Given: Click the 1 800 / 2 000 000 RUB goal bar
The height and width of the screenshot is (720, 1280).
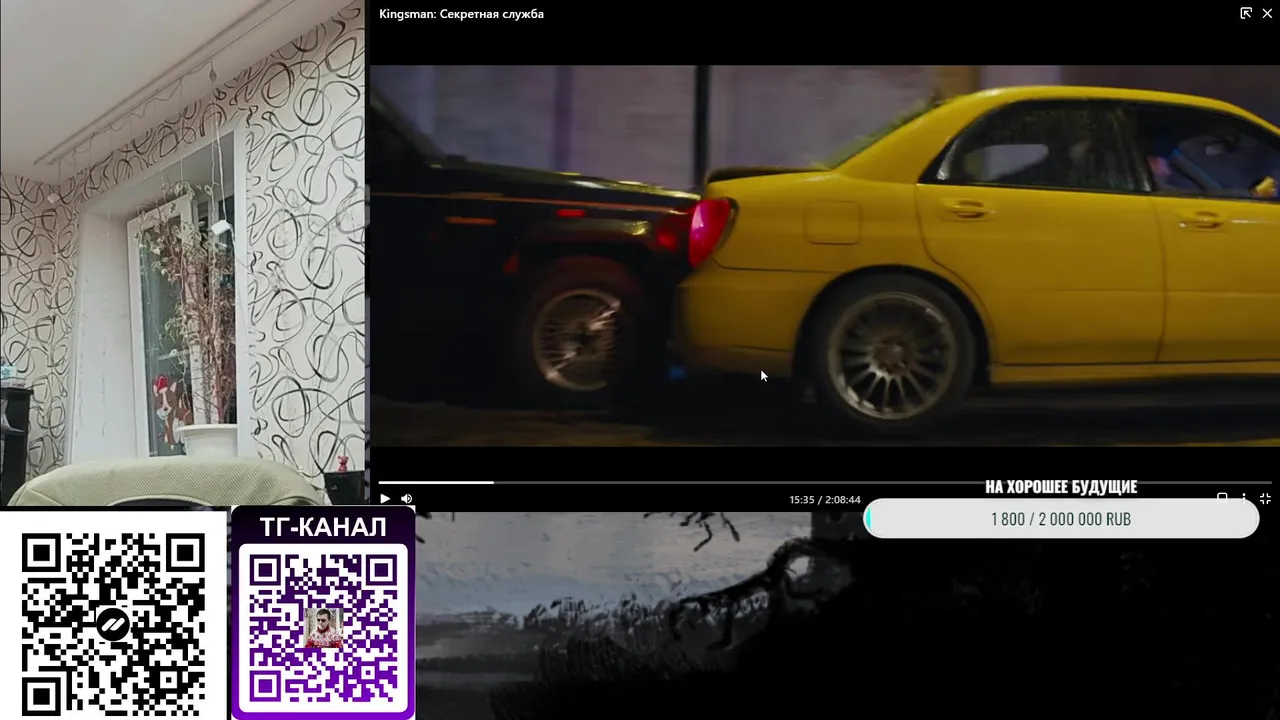Looking at the screenshot, I should (1061, 519).
